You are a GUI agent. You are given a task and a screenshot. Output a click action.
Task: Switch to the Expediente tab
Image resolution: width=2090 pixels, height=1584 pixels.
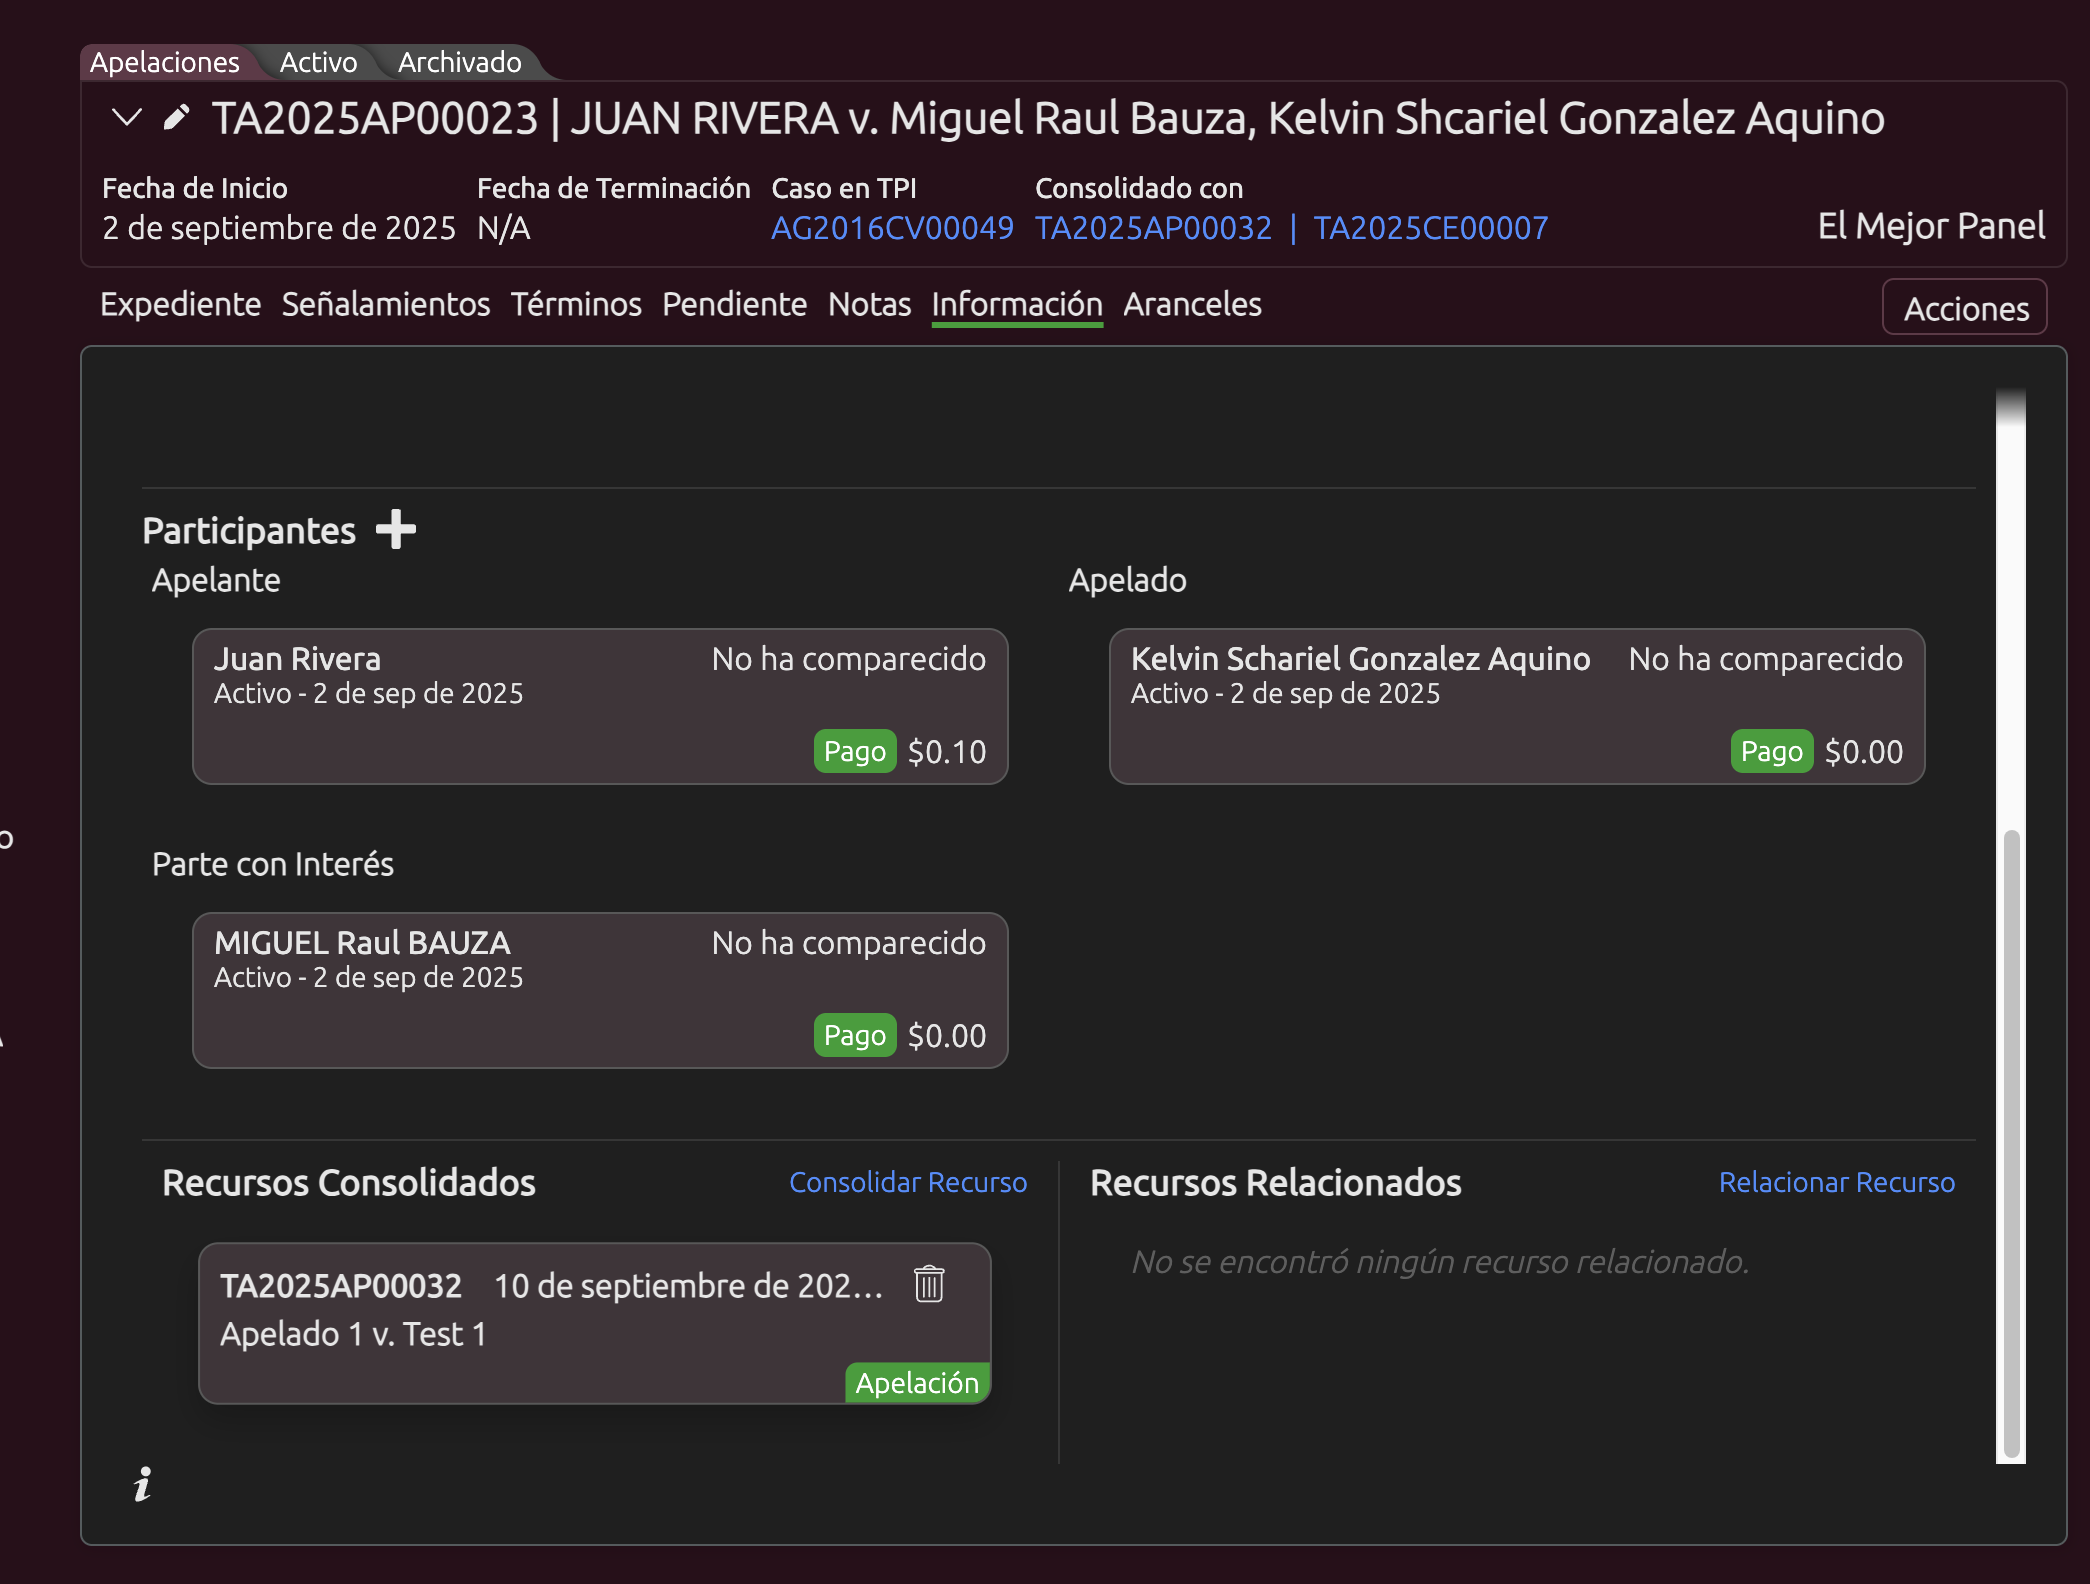[180, 304]
